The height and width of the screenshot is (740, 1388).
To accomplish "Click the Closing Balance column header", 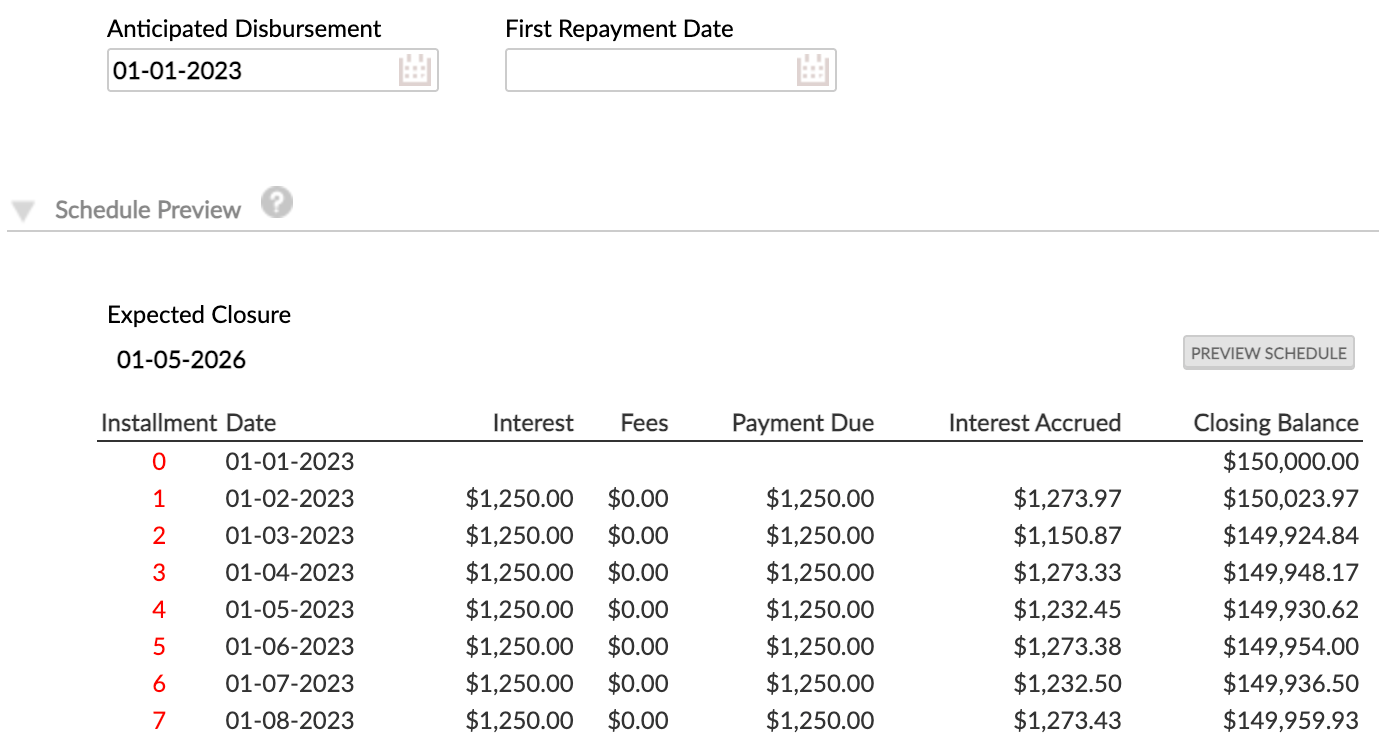I will coord(1276,423).
